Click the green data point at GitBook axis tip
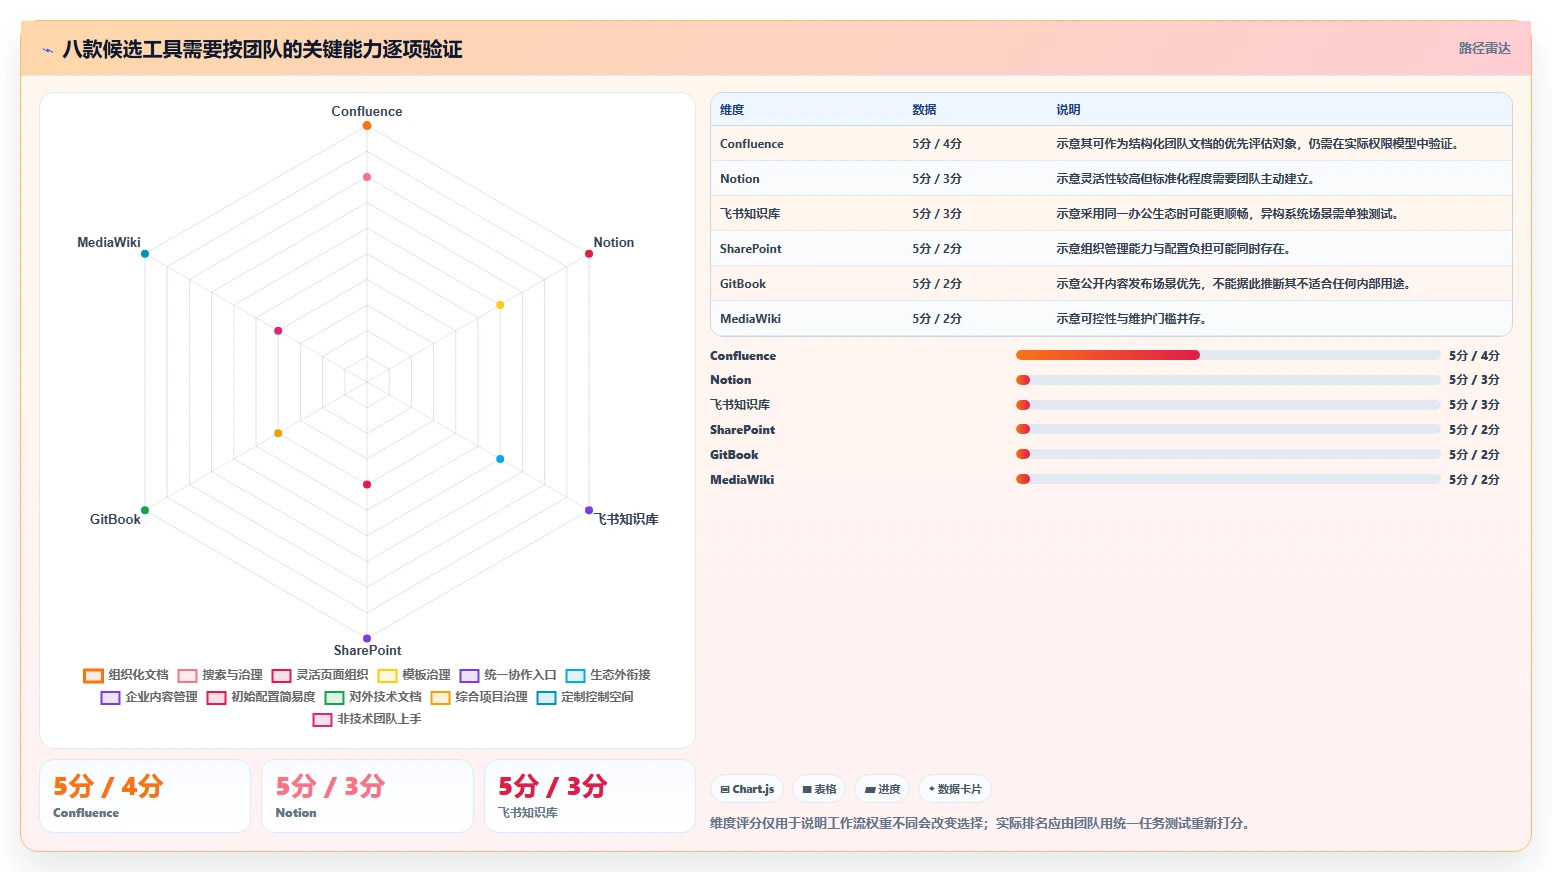Image resolution: width=1552 pixels, height=872 pixels. tap(145, 510)
